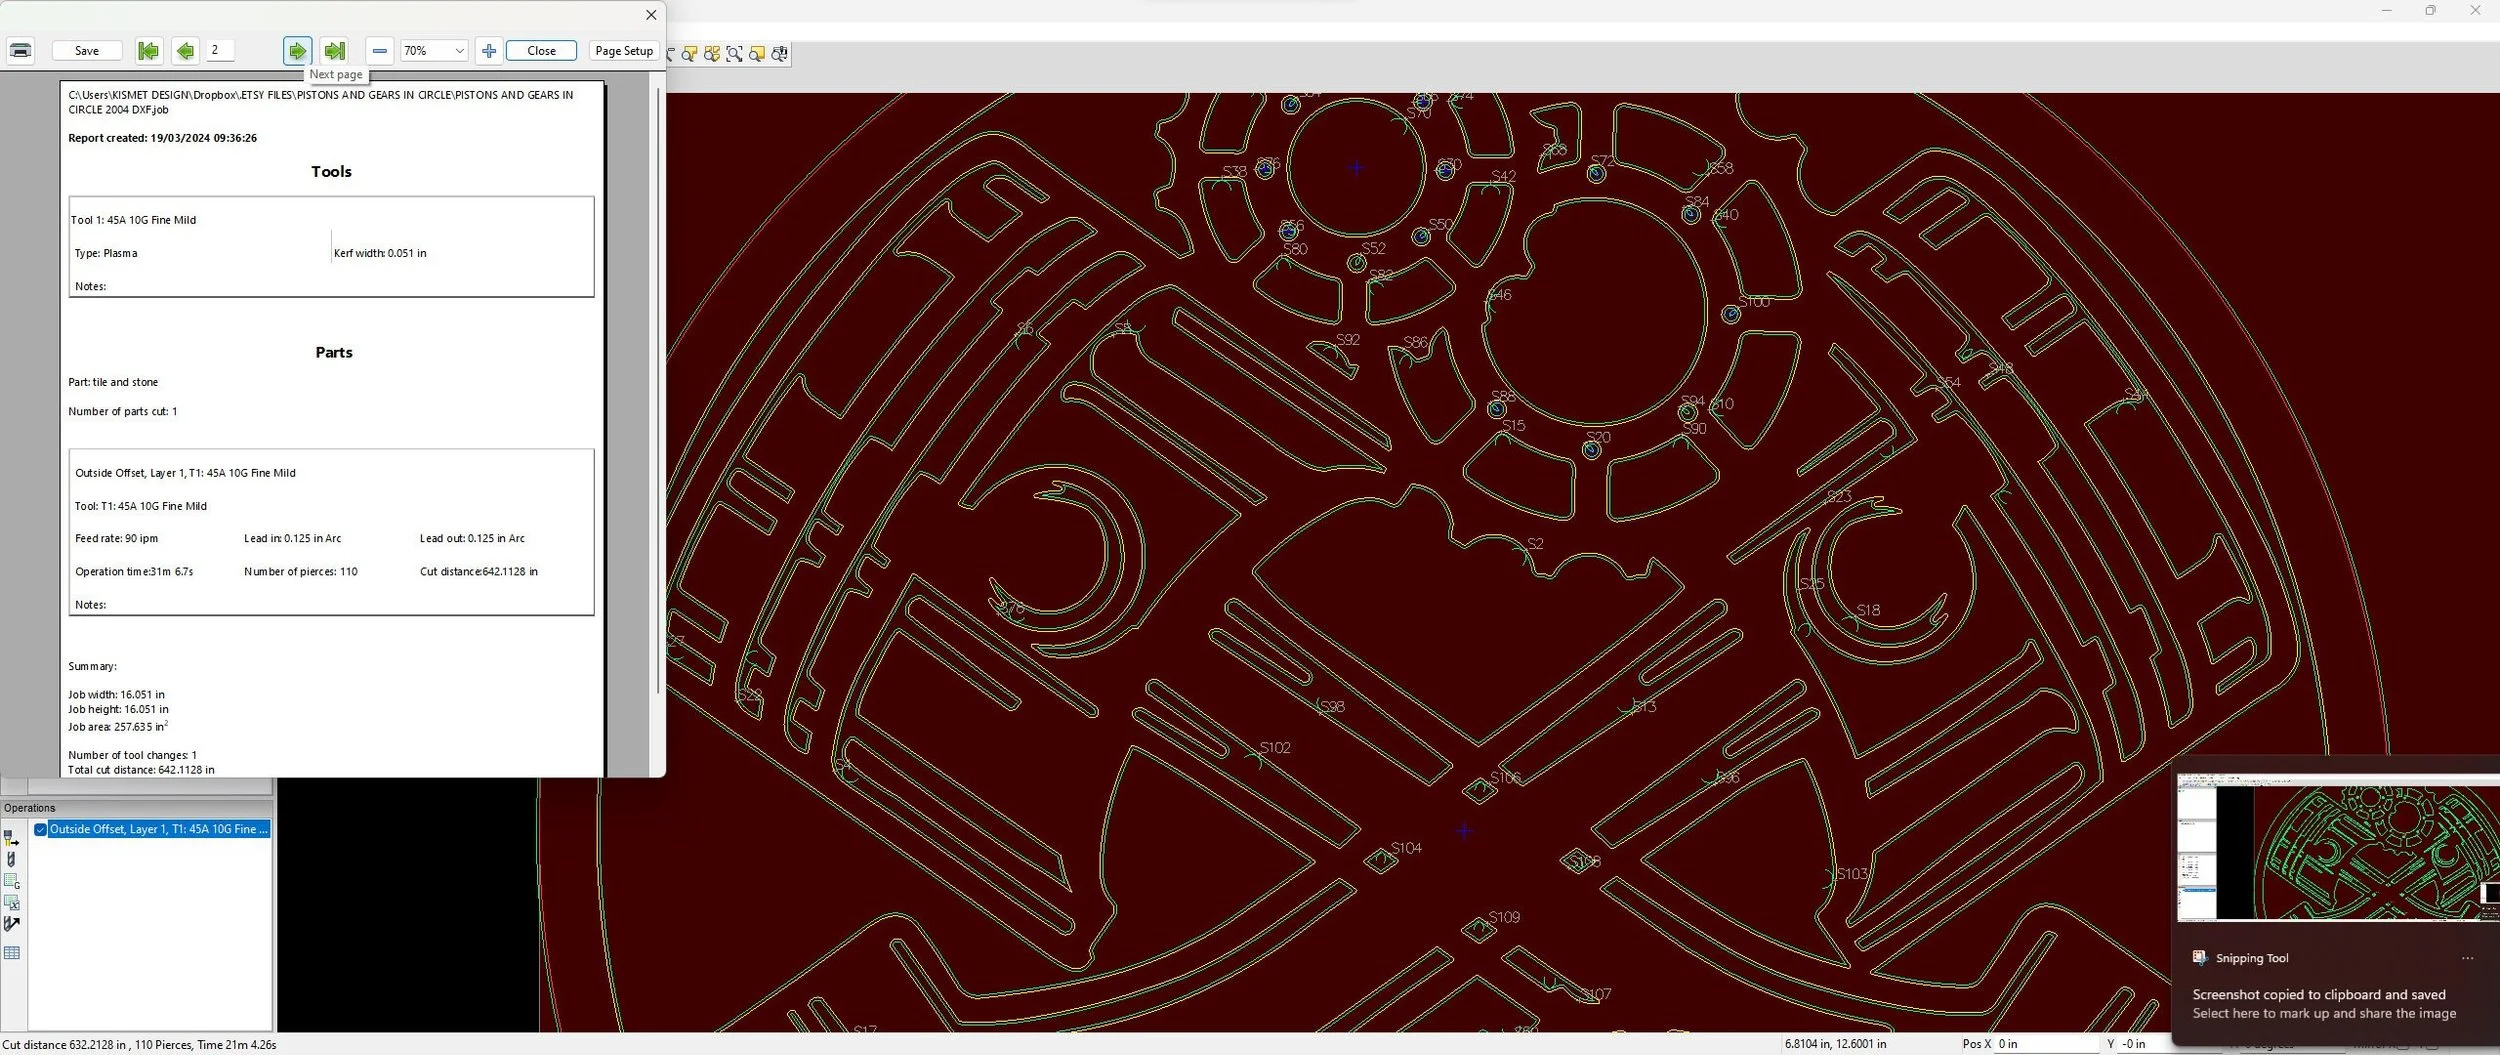Click 'Number of pierces: 110' in report

coord(300,572)
